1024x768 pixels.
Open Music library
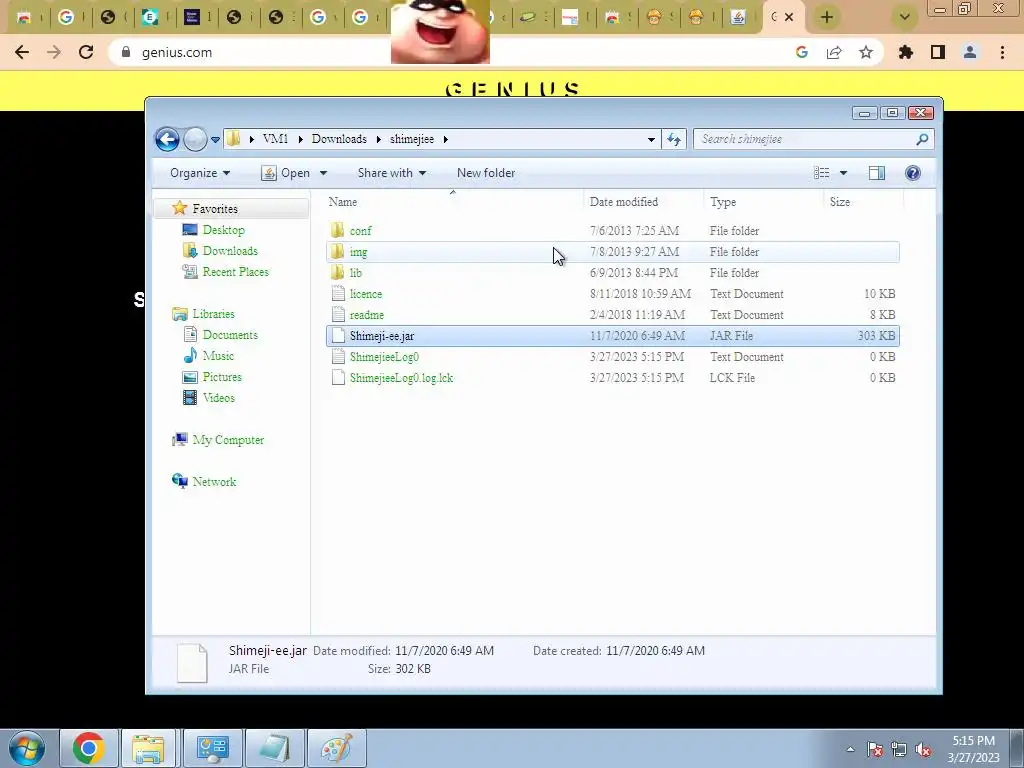click(x=217, y=356)
